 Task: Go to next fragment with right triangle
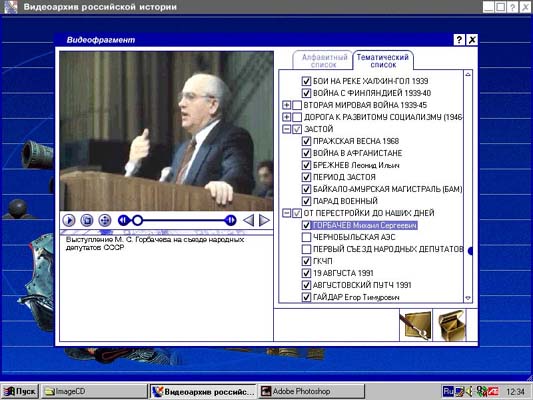[x=264, y=221]
